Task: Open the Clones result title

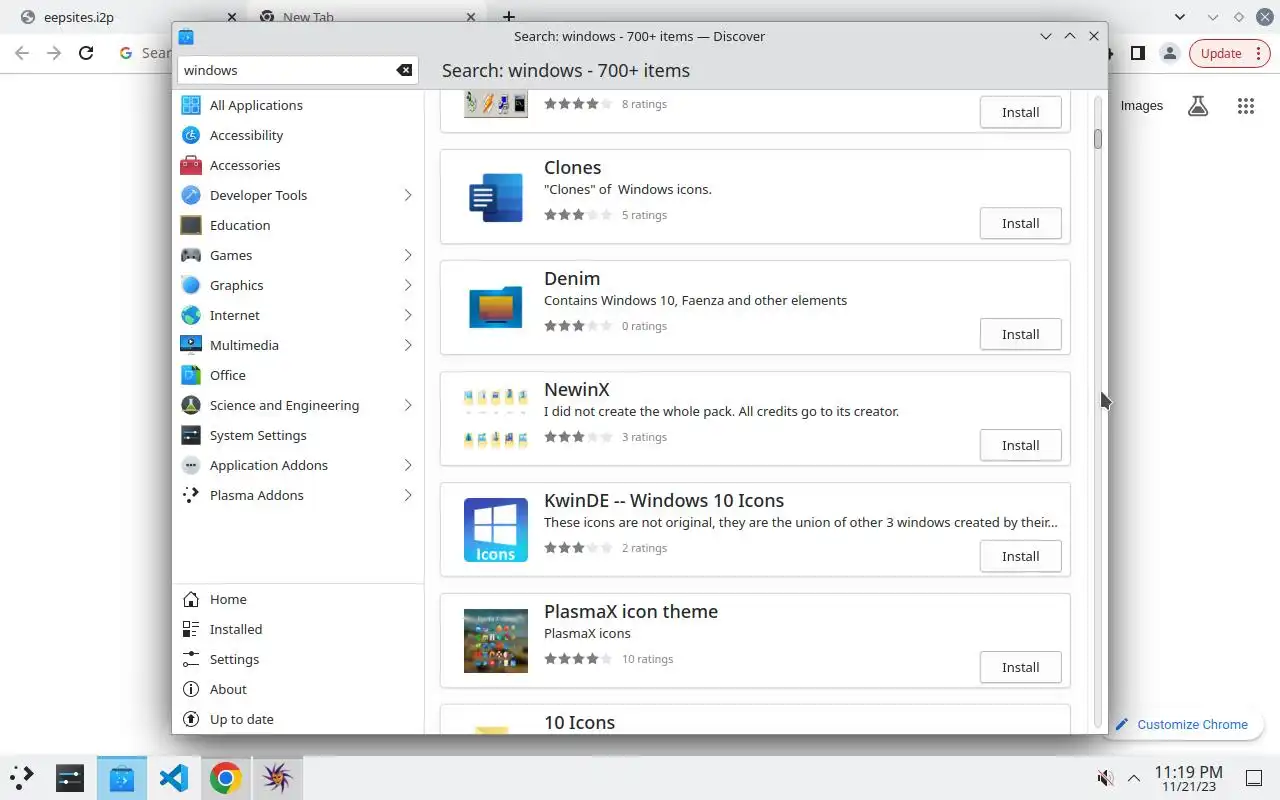Action: 572,167
